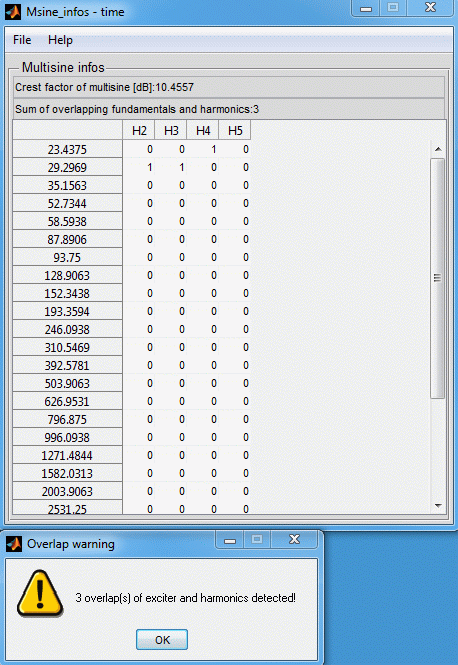Click the H3 cell of row 93.75

[170, 257]
